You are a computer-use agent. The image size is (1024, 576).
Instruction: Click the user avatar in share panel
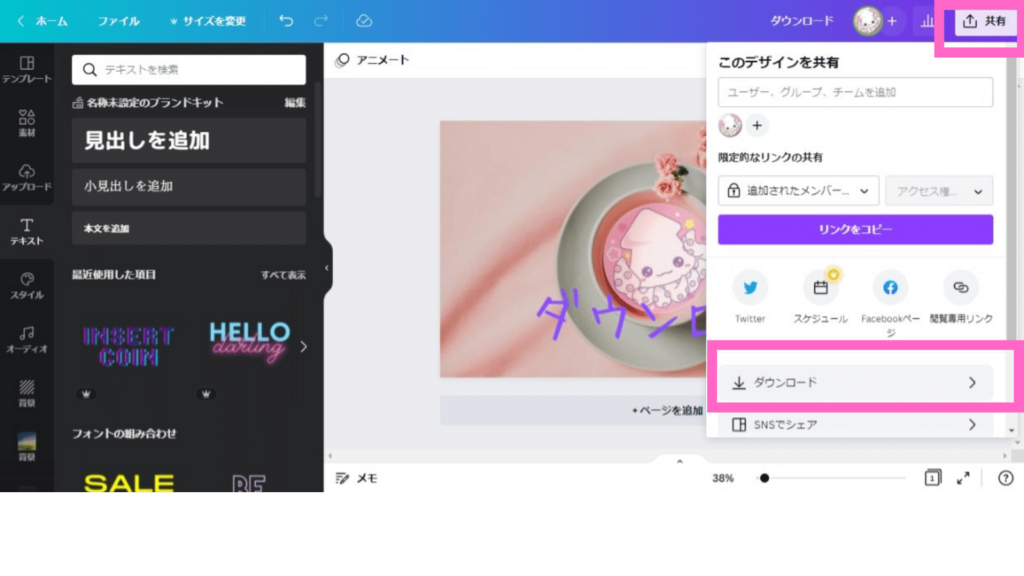coord(730,125)
